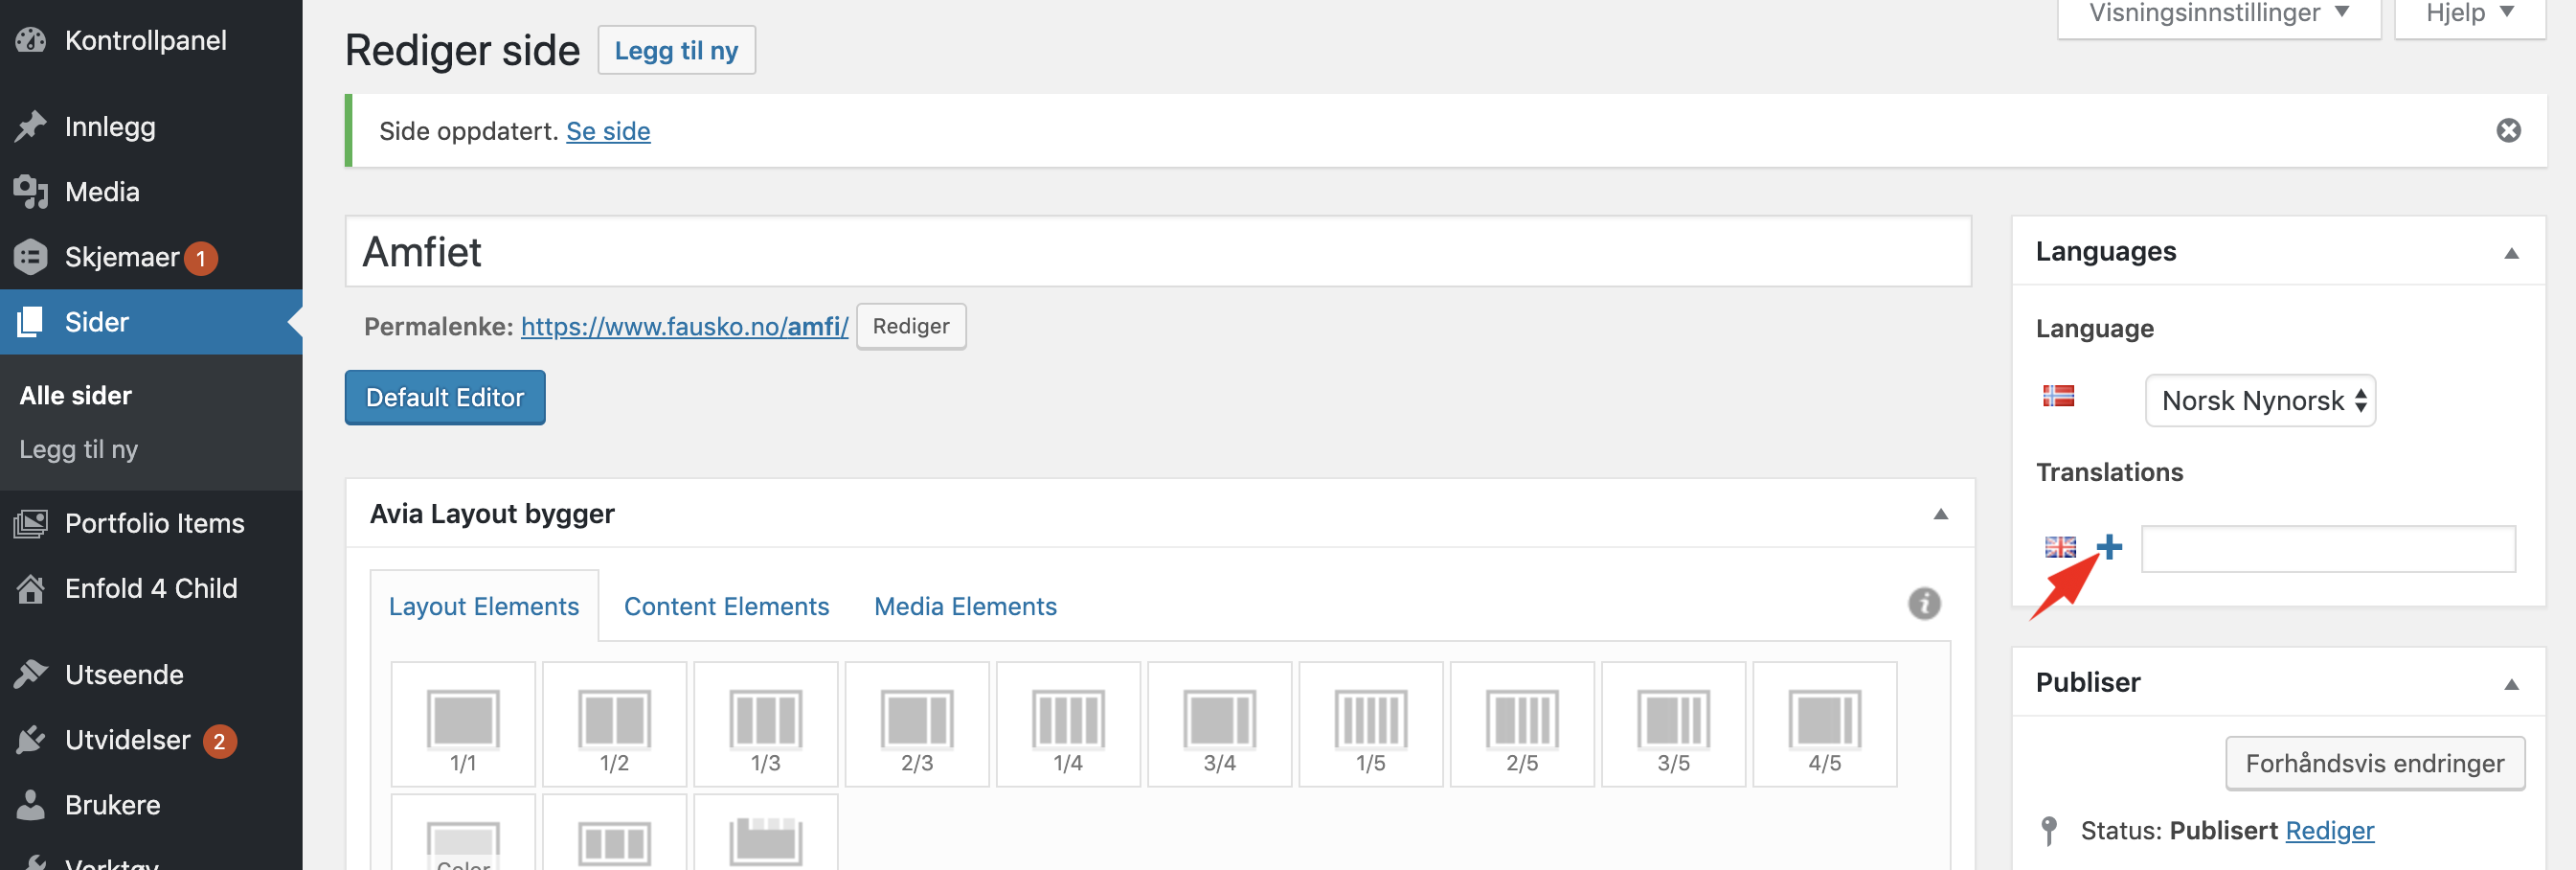Focus the English translation input field
2576x870 pixels.
[2328, 549]
